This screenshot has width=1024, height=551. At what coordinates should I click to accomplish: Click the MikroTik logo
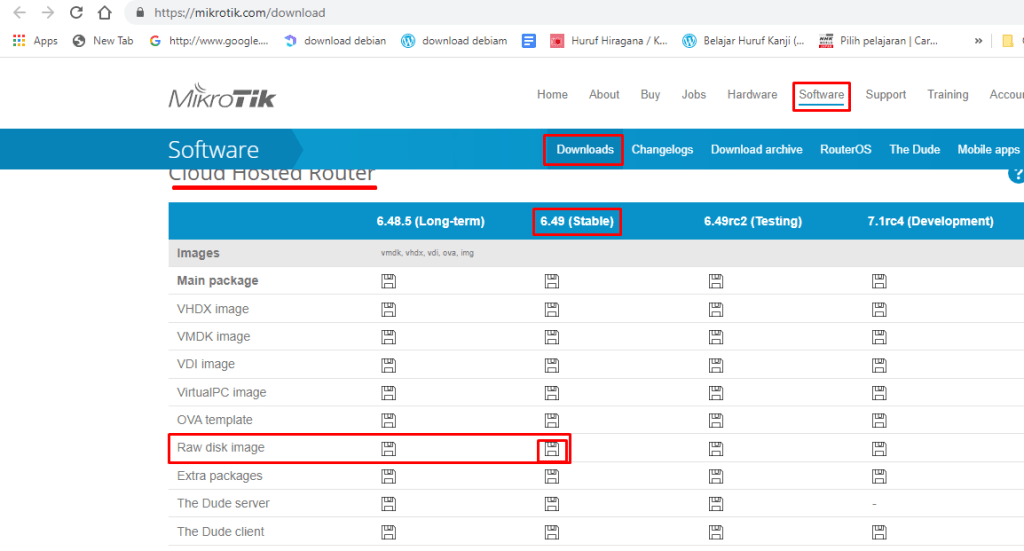point(222,97)
